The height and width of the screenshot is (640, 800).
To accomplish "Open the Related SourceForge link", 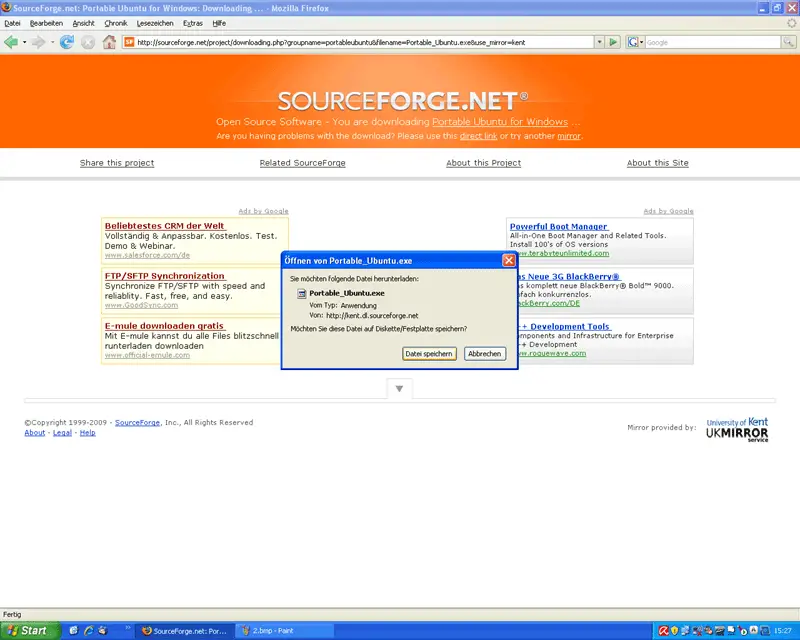I will click(303, 163).
